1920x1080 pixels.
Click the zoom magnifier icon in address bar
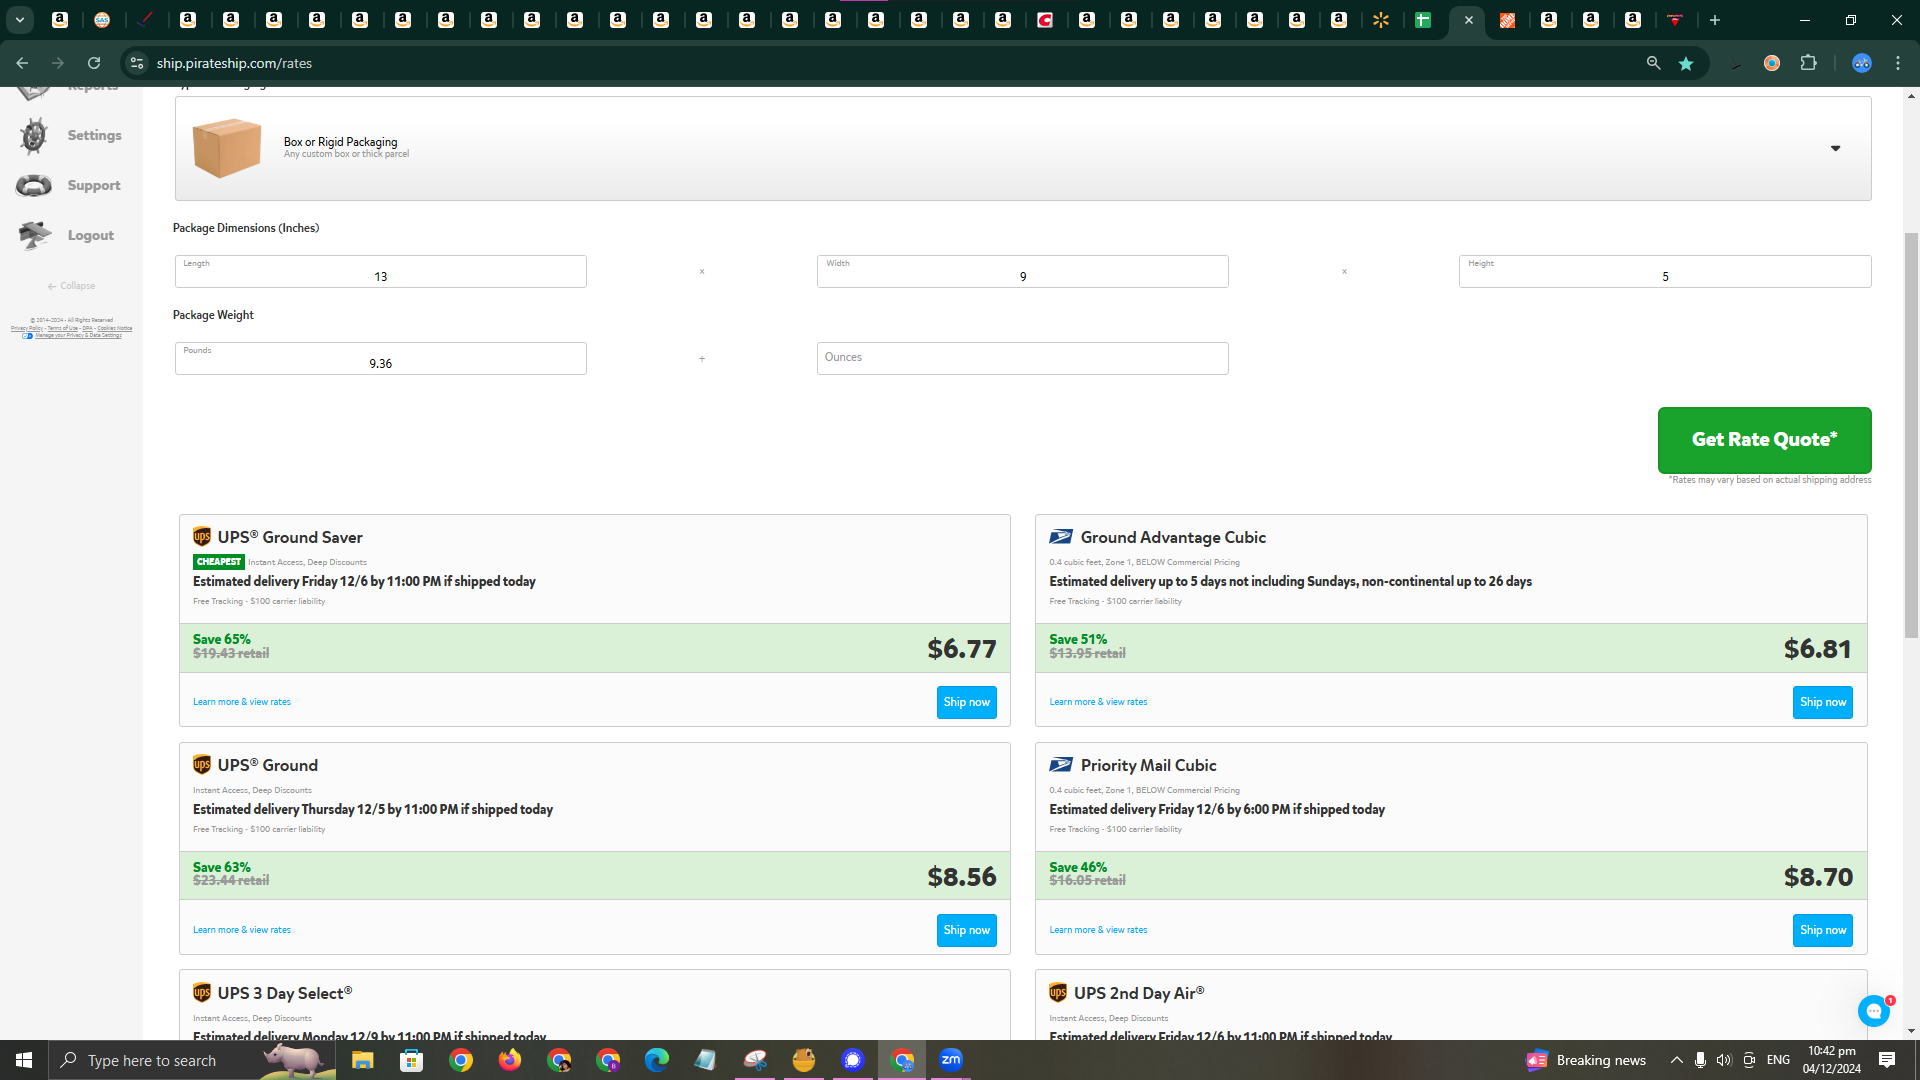click(x=1653, y=63)
